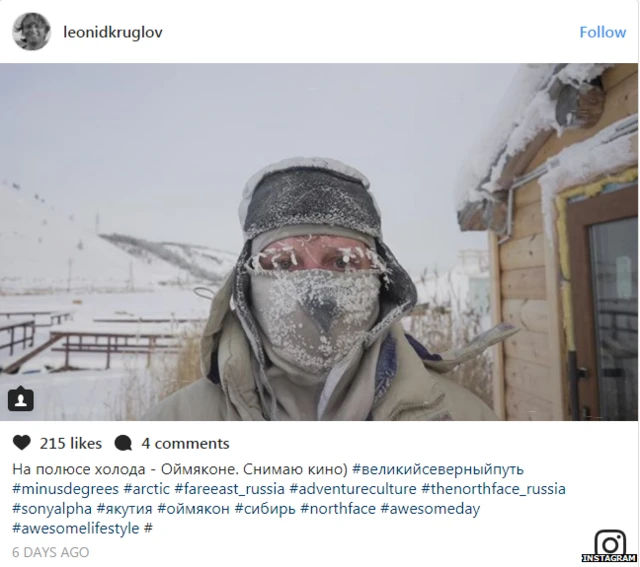
Task: Open the 4 comments link
Action: coord(185,443)
